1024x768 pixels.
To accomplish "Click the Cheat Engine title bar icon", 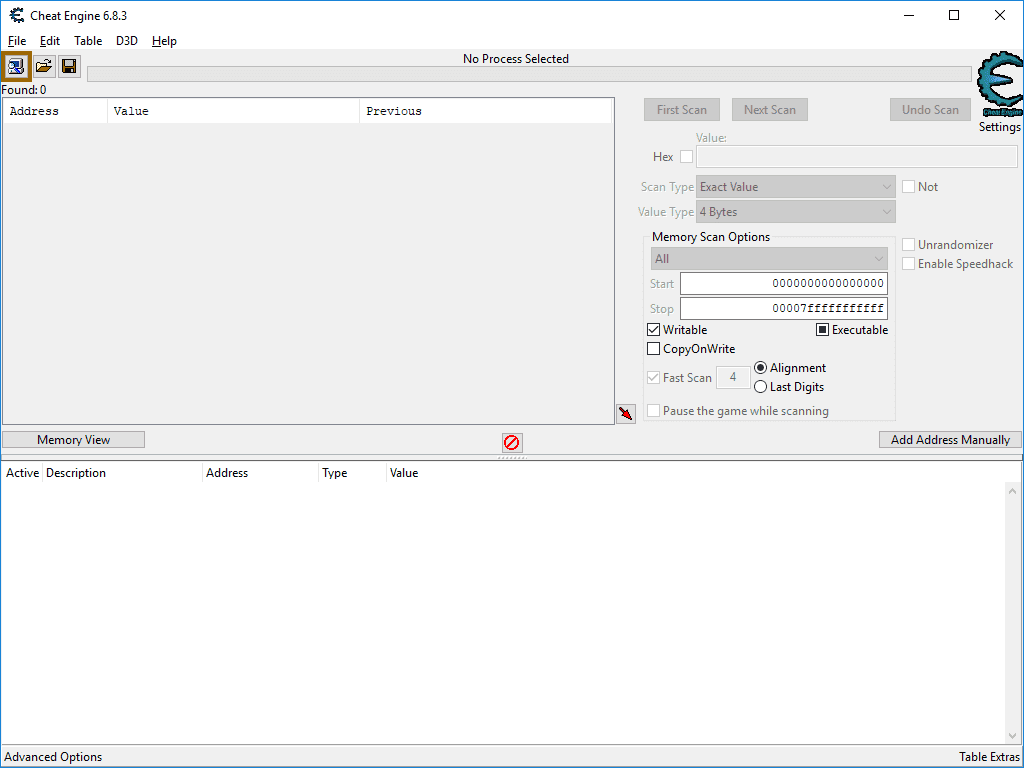I will (16, 15).
